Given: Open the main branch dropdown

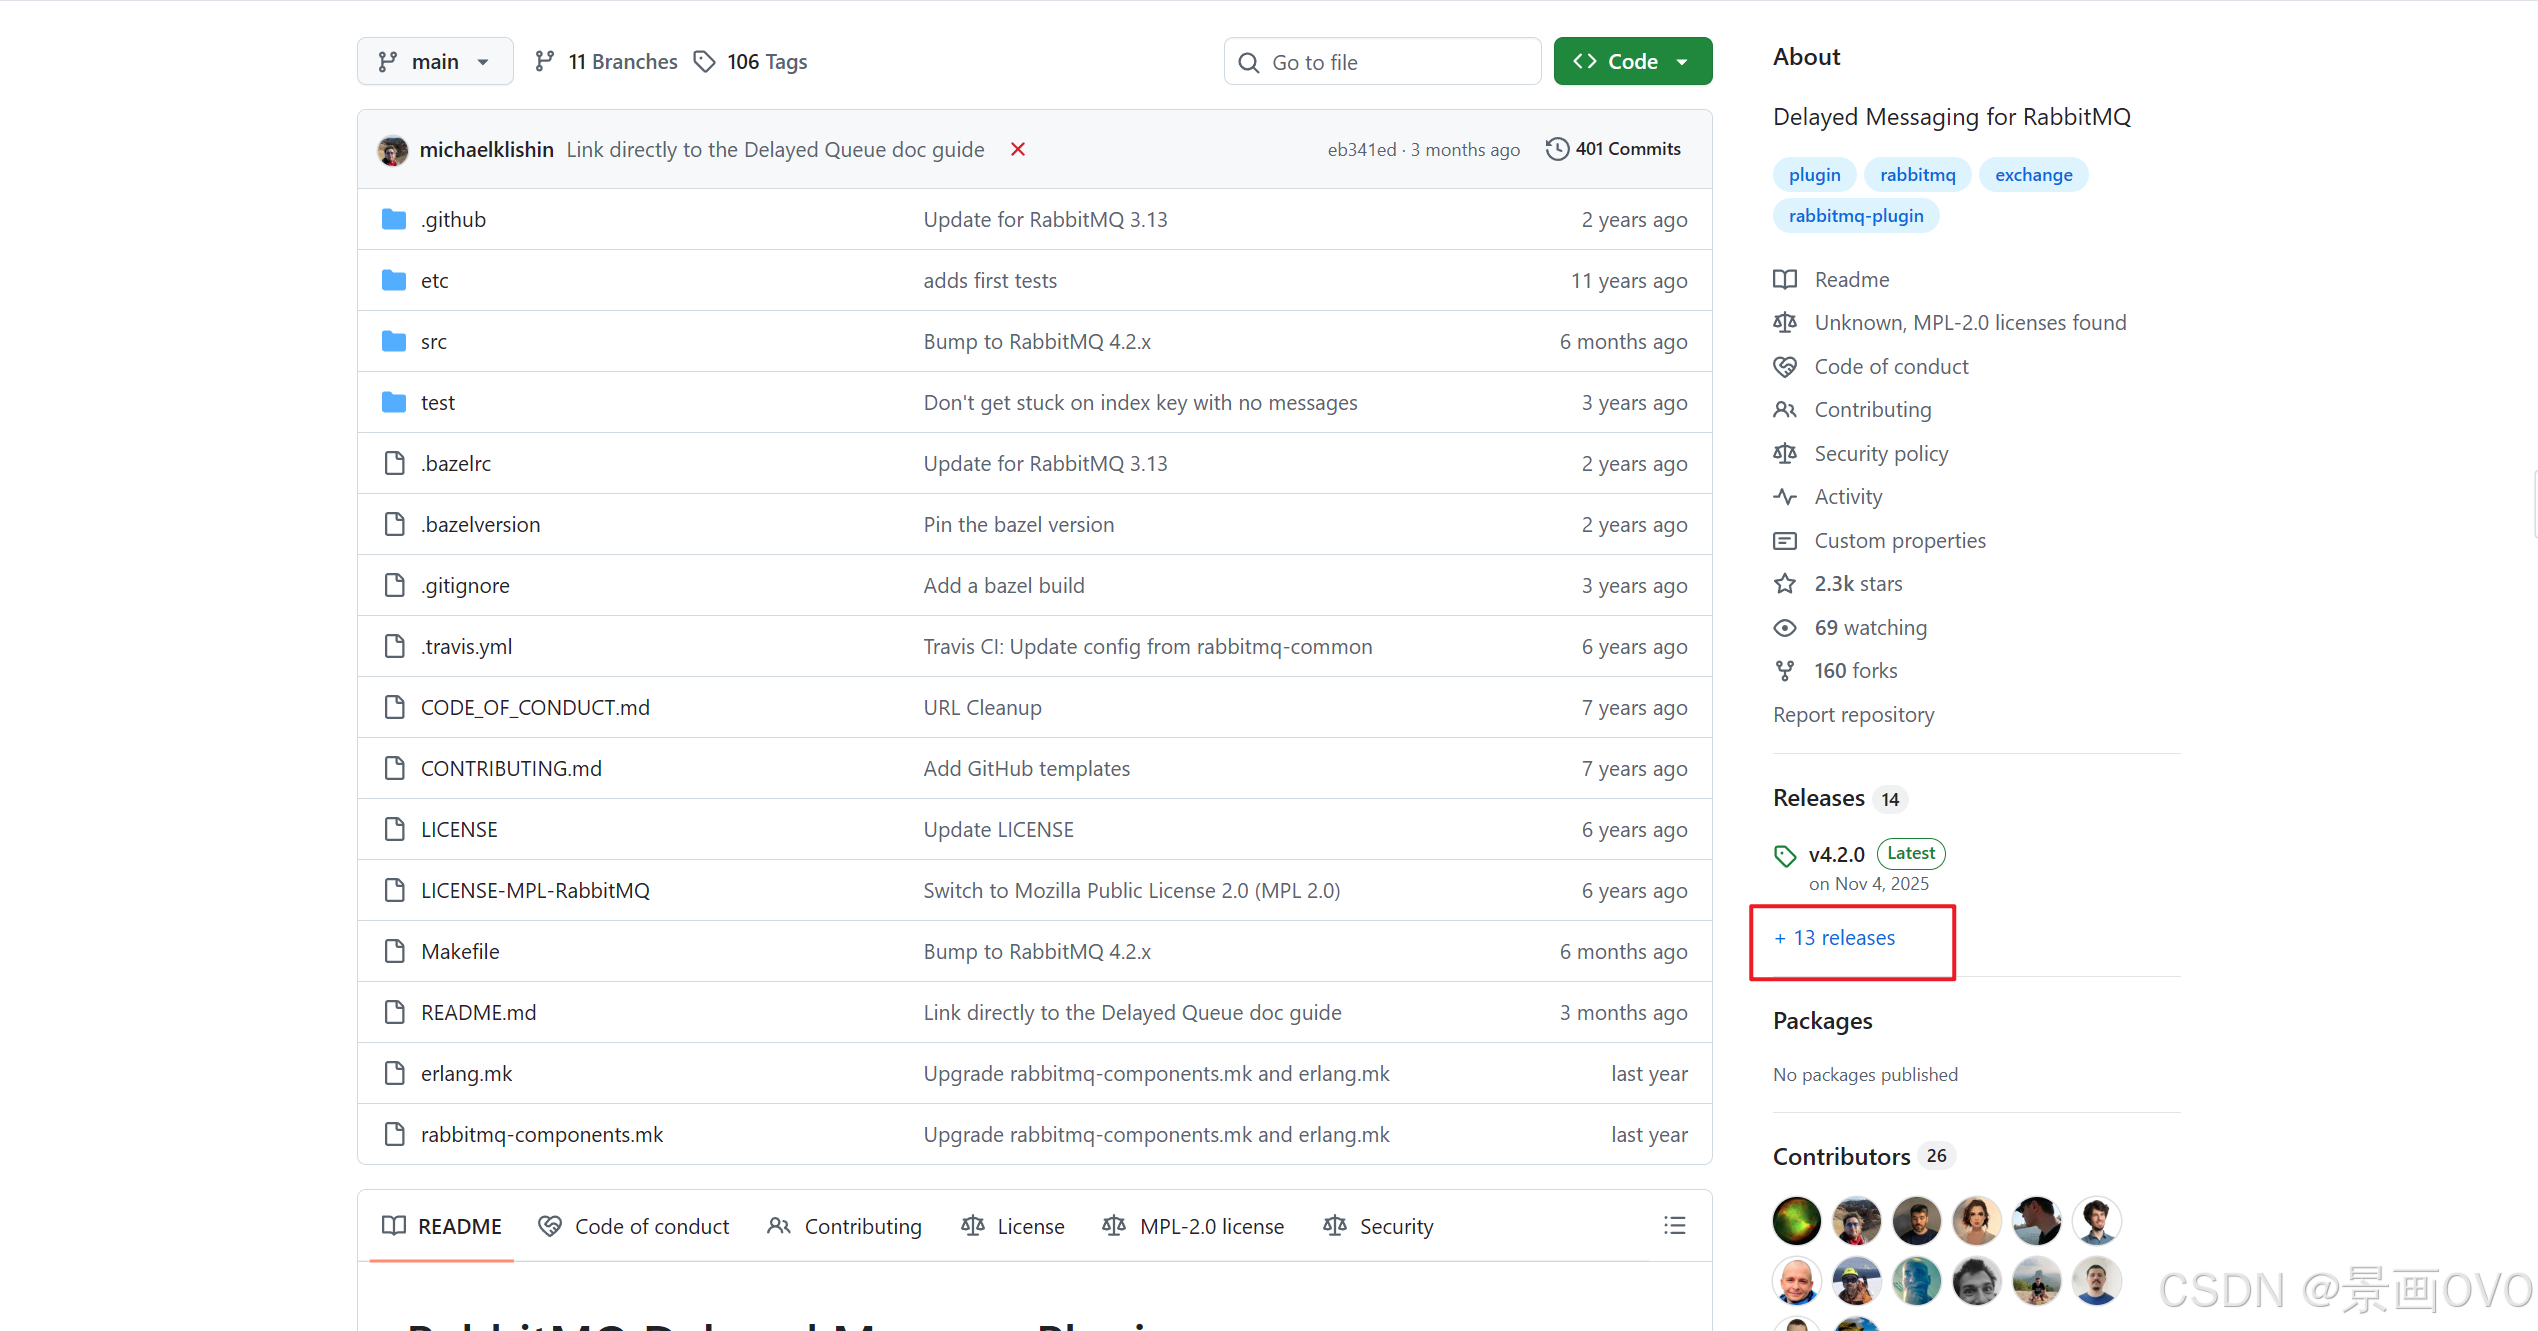Looking at the screenshot, I should click(x=435, y=62).
